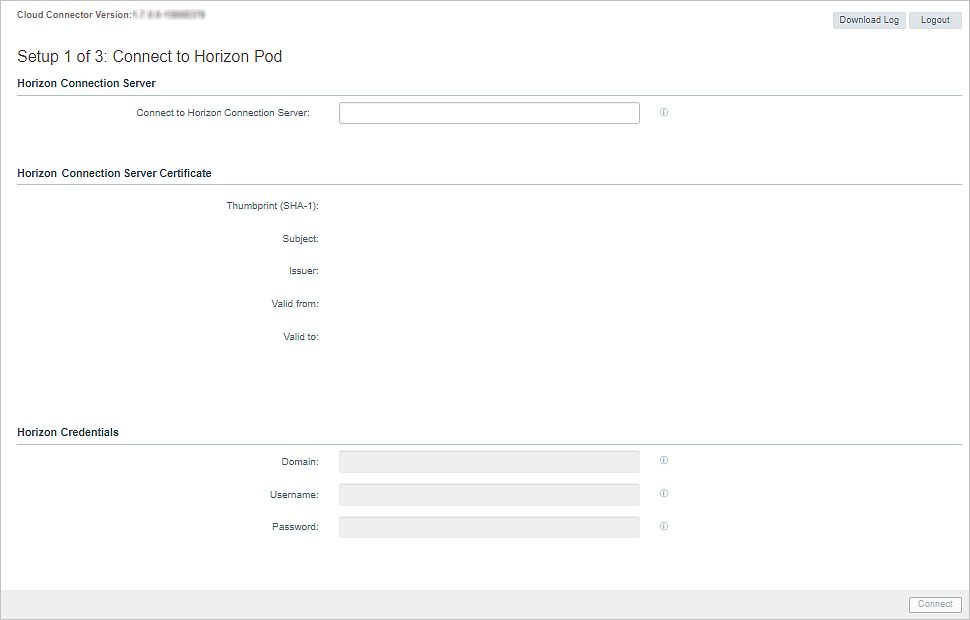The width and height of the screenshot is (970, 620).
Task: Click the 'Setup 1 of 3: Connect to Horizon Pod' heading
Action: pyautogui.click(x=150, y=56)
